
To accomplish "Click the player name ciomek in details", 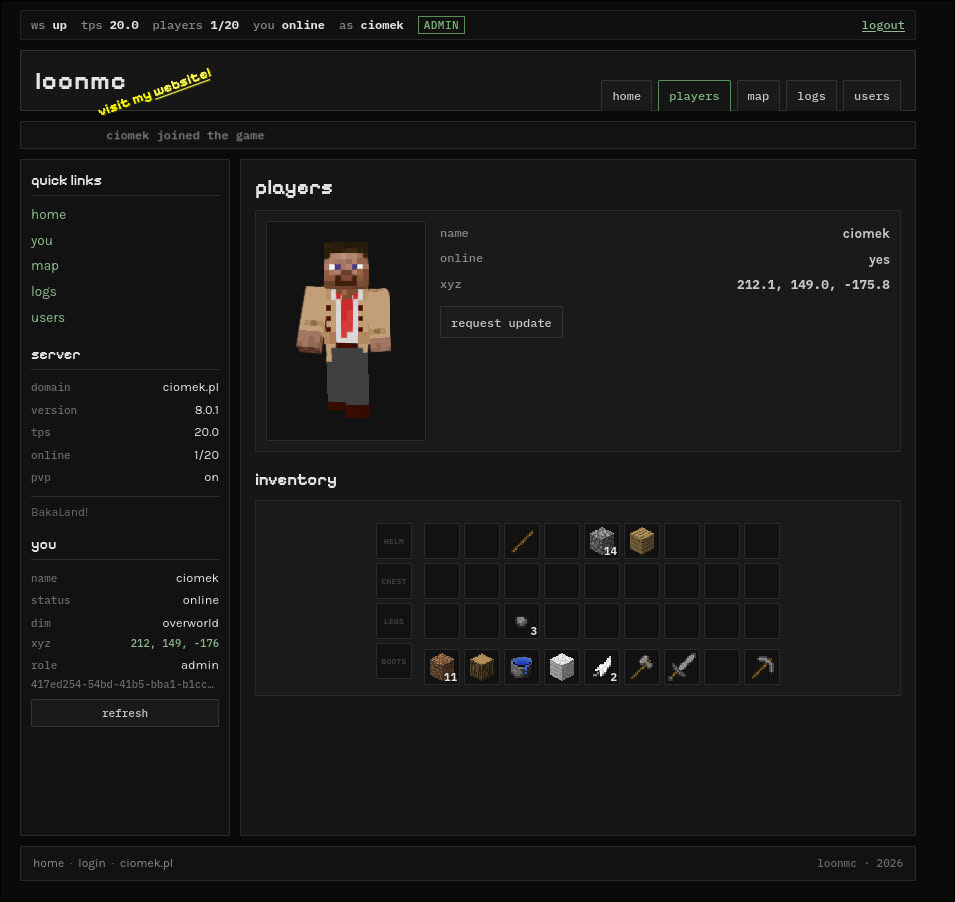I will tap(866, 233).
